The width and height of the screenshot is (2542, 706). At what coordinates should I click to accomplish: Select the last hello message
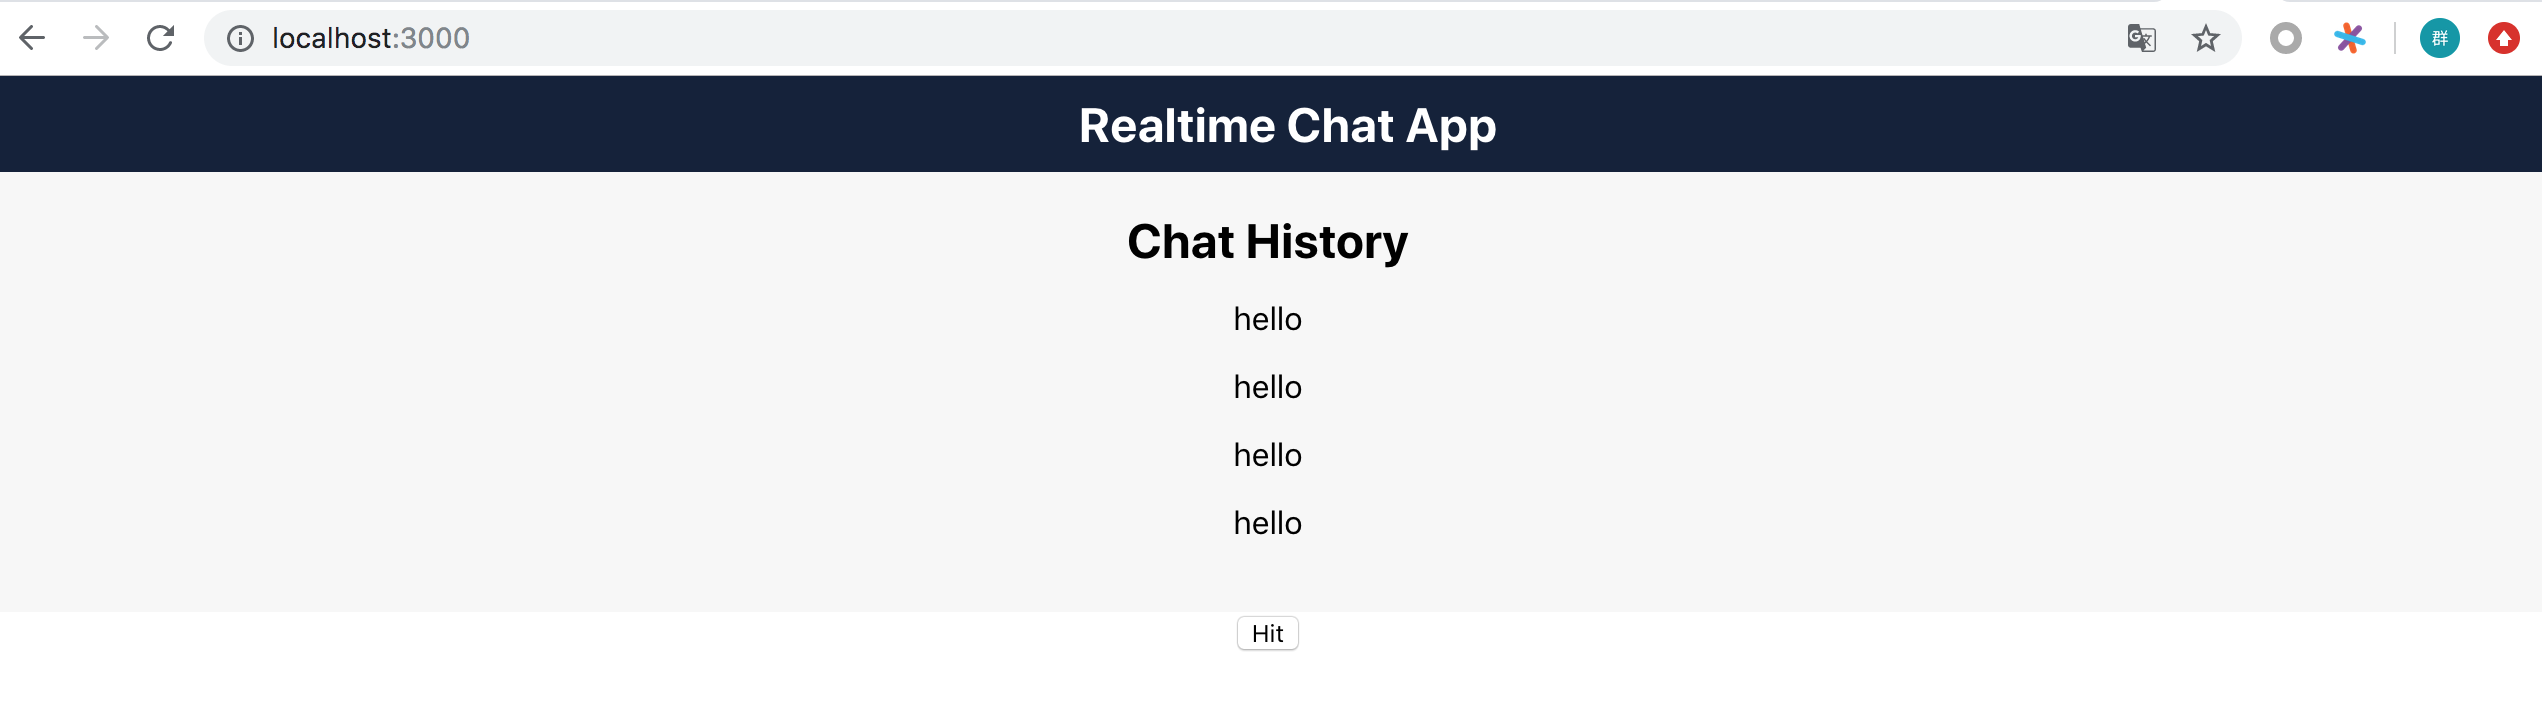(x=1267, y=523)
